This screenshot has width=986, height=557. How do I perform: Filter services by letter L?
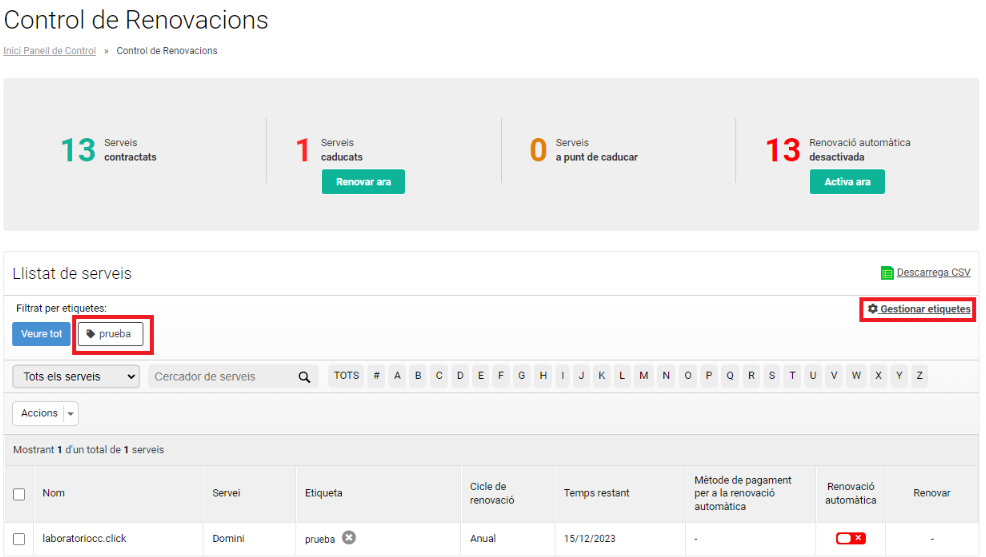tap(622, 376)
